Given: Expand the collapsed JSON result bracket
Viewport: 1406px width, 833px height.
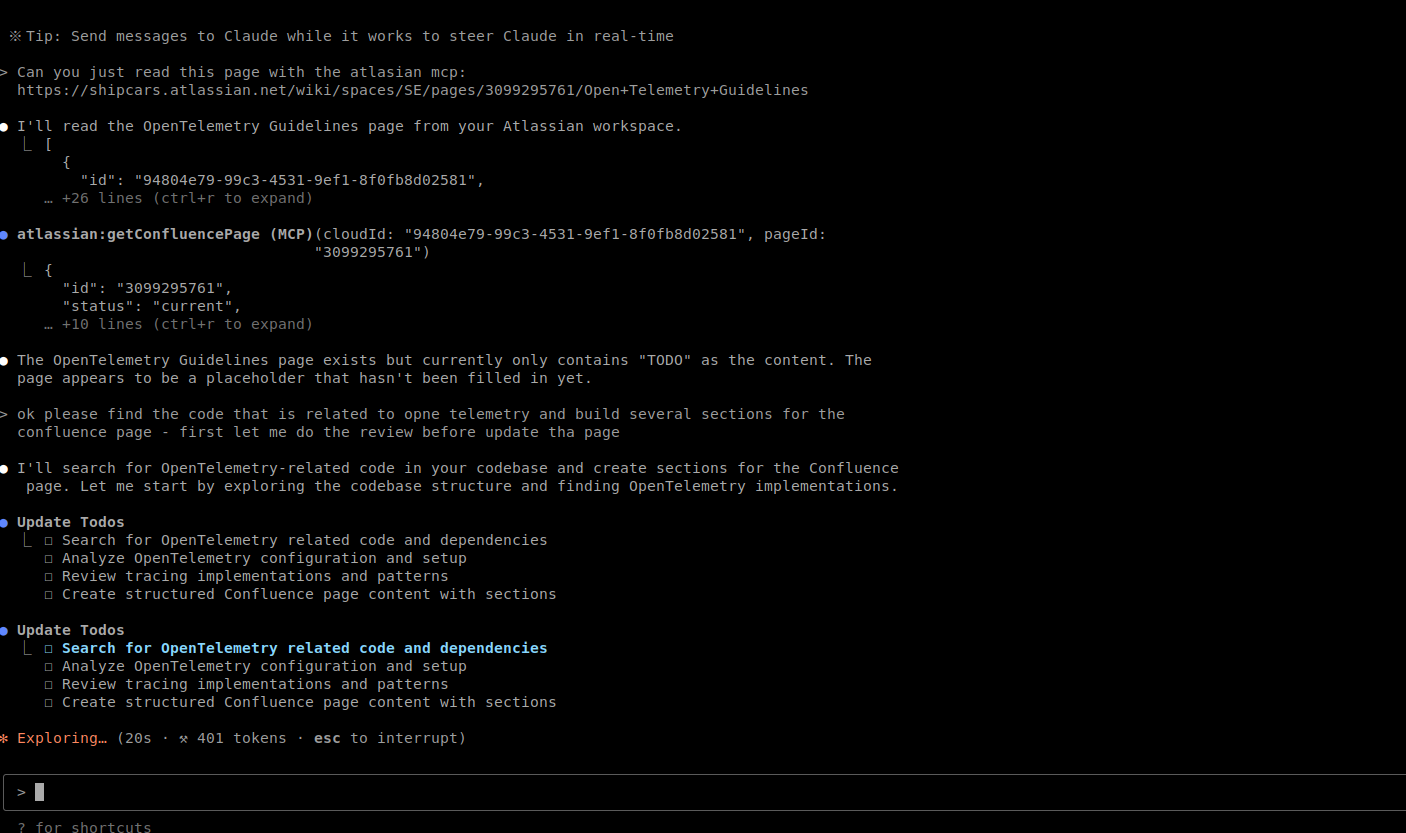Looking at the screenshot, I should pyautogui.click(x=47, y=143).
